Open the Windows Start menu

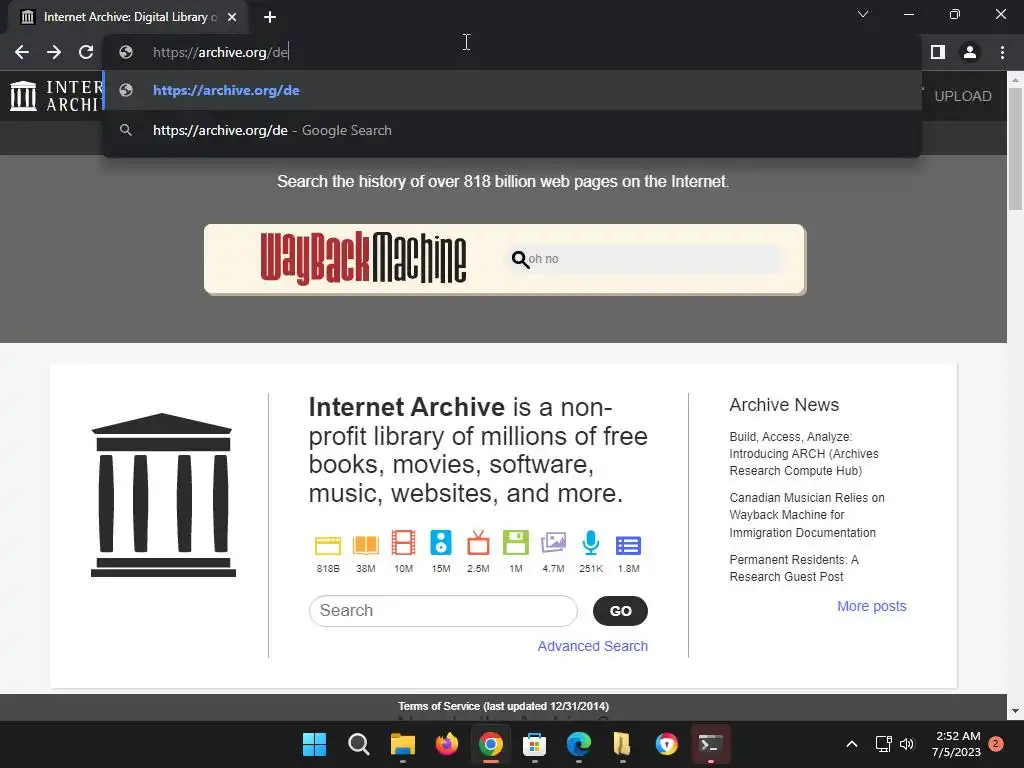click(314, 744)
